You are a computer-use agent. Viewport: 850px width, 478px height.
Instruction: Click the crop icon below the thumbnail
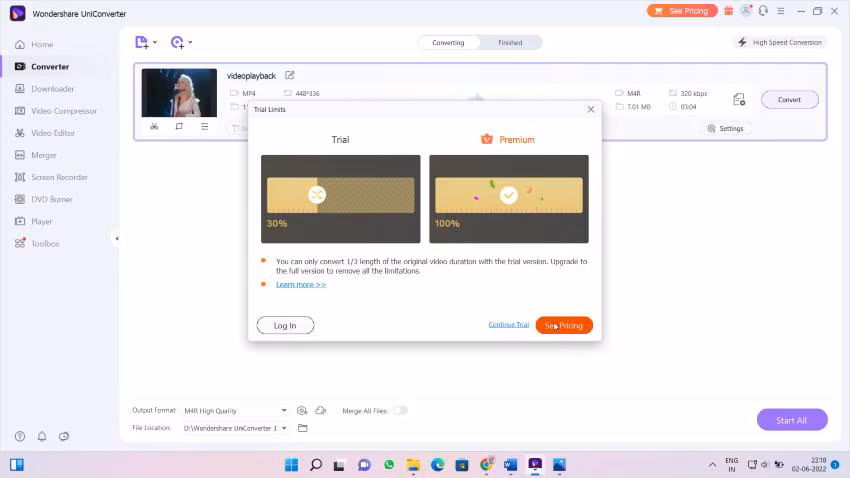(179, 126)
